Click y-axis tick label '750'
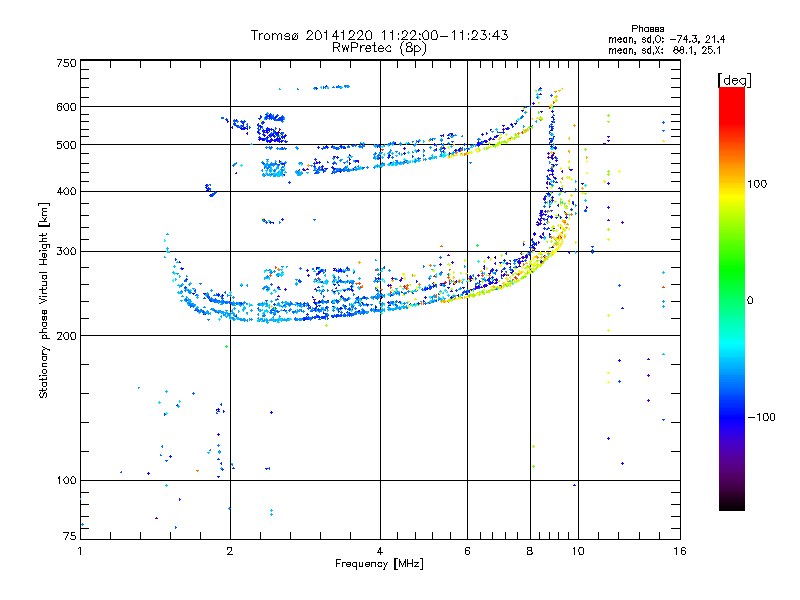Image resolution: width=800 pixels, height=600 pixels. tap(67, 63)
